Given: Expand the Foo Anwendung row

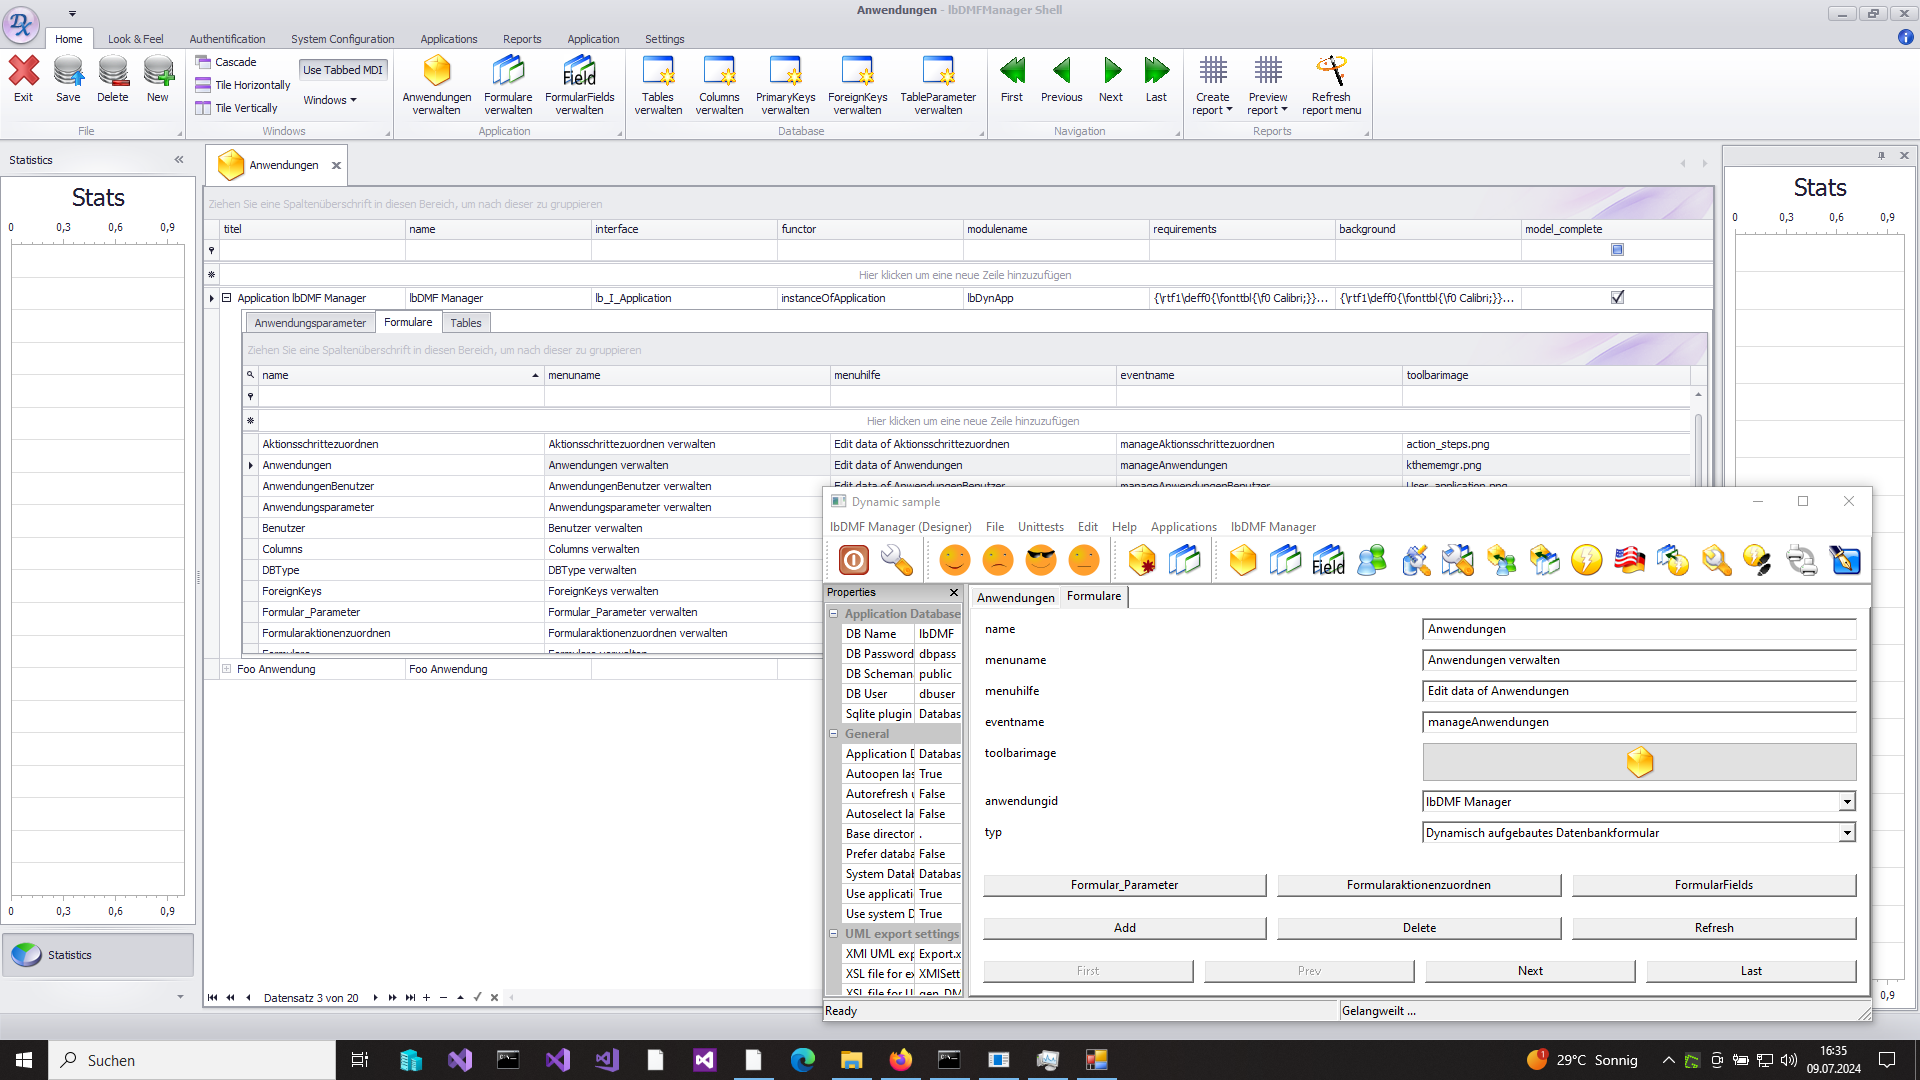Looking at the screenshot, I should click(226, 669).
